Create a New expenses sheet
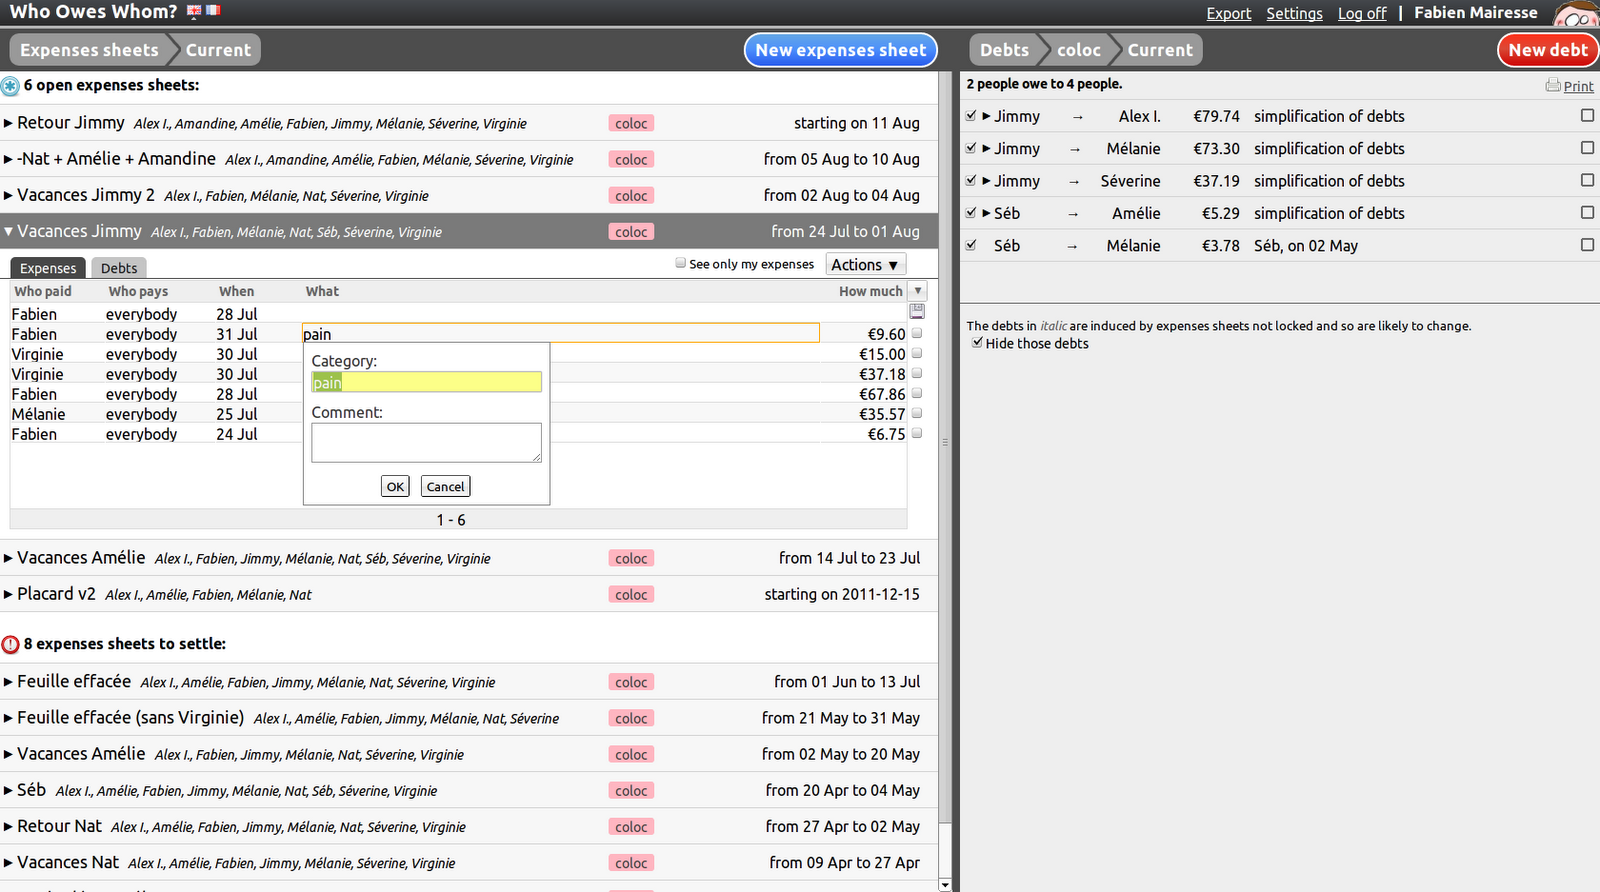The height and width of the screenshot is (892, 1600). [841, 50]
